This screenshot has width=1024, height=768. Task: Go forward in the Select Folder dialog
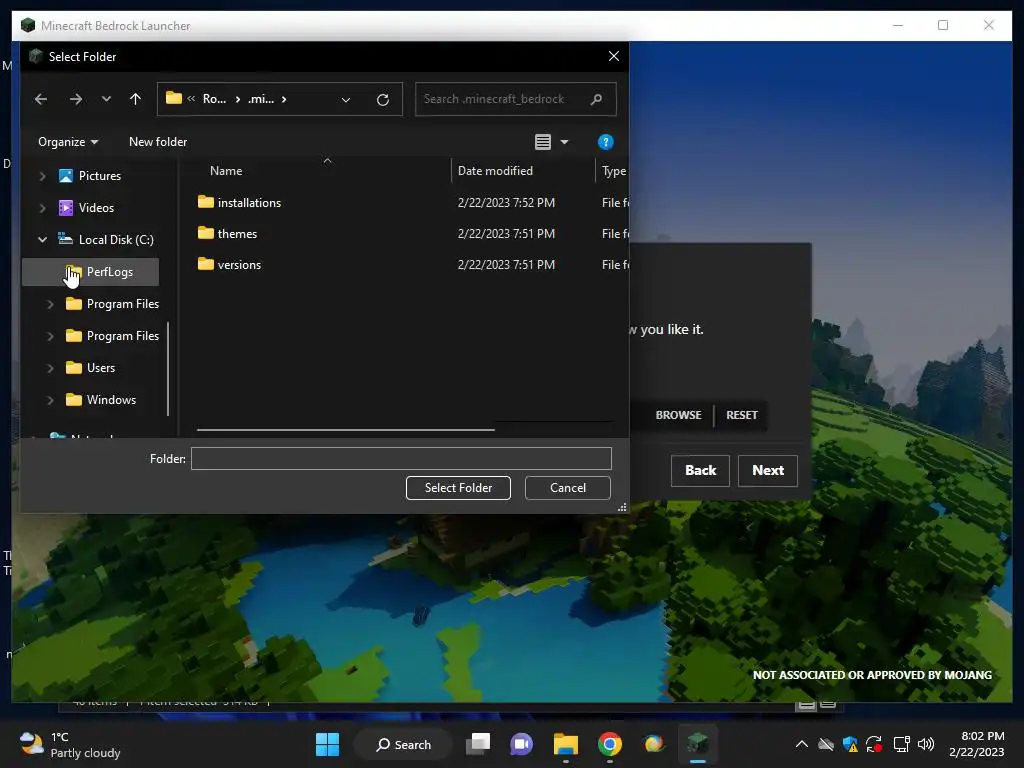click(x=76, y=99)
